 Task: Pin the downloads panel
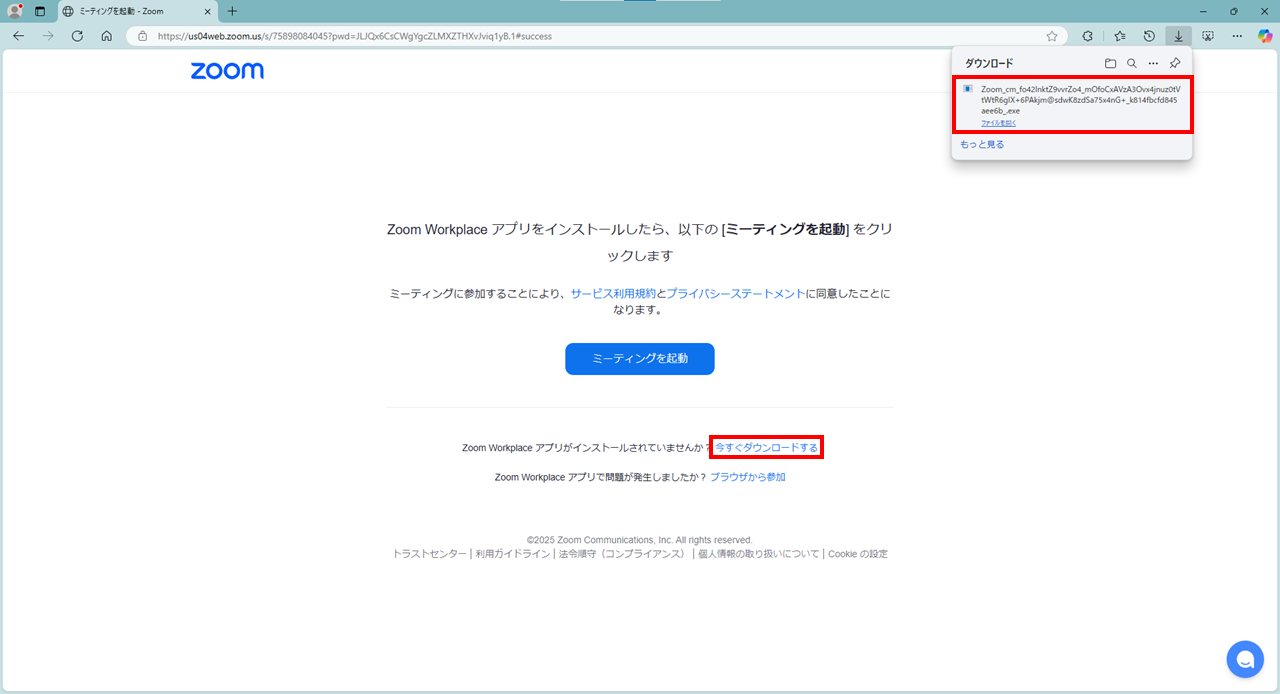(x=1175, y=63)
